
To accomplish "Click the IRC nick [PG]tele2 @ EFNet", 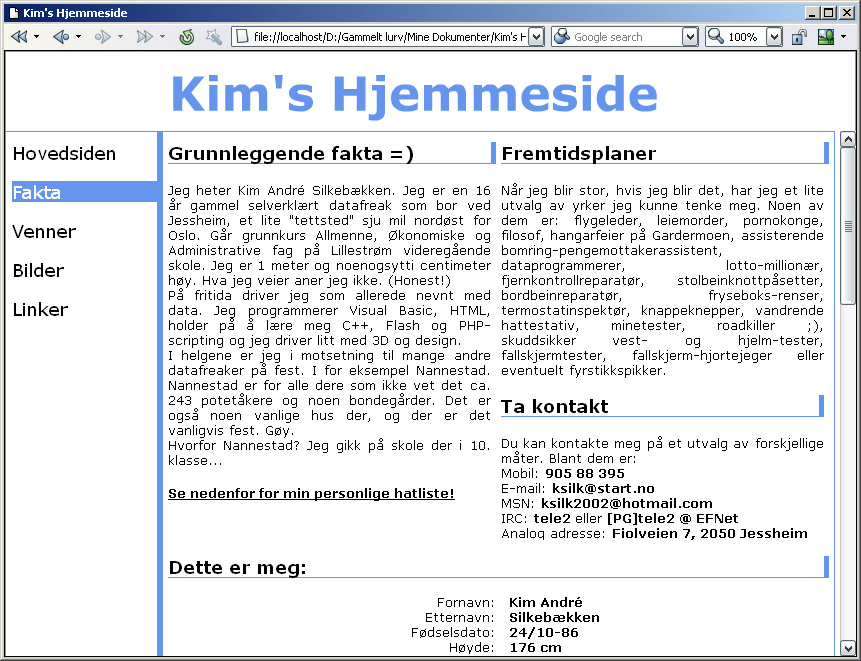I will pos(673,518).
